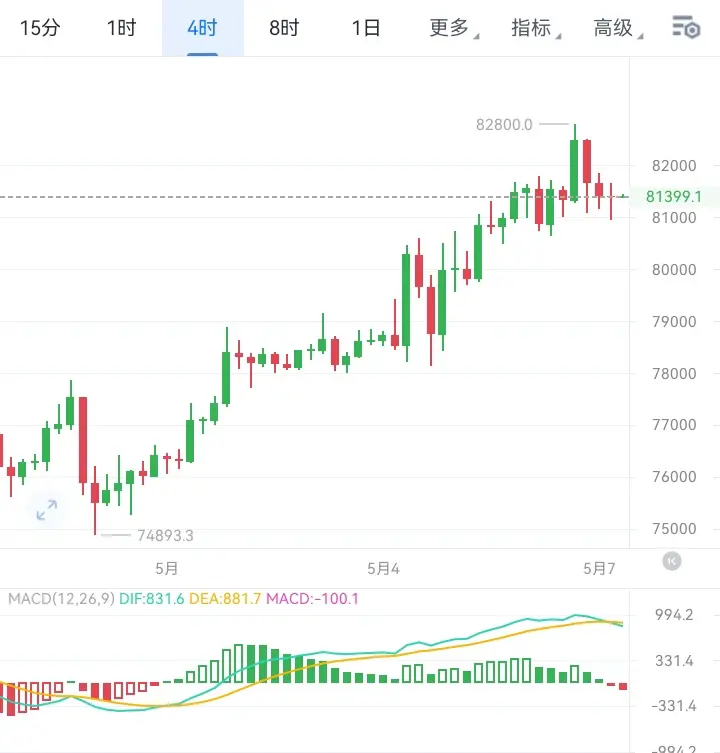This screenshot has width=720, height=753.
Task: Click the 82000 price axis label
Action: point(674,166)
